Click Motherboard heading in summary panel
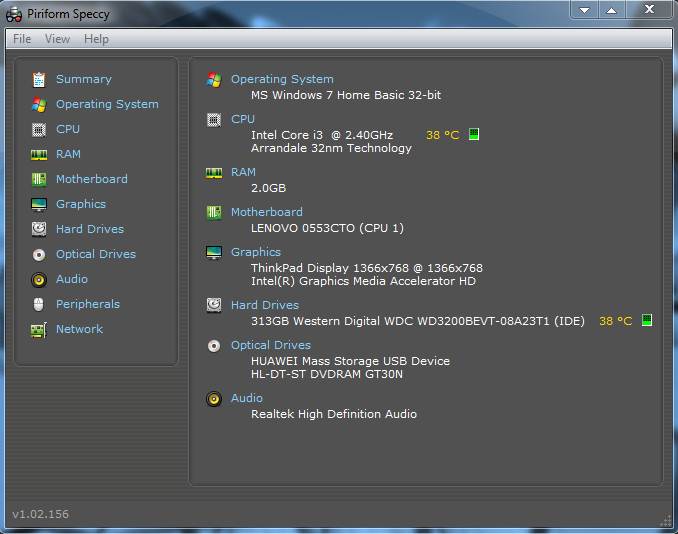Image resolution: width=678 pixels, height=534 pixels. point(267,212)
